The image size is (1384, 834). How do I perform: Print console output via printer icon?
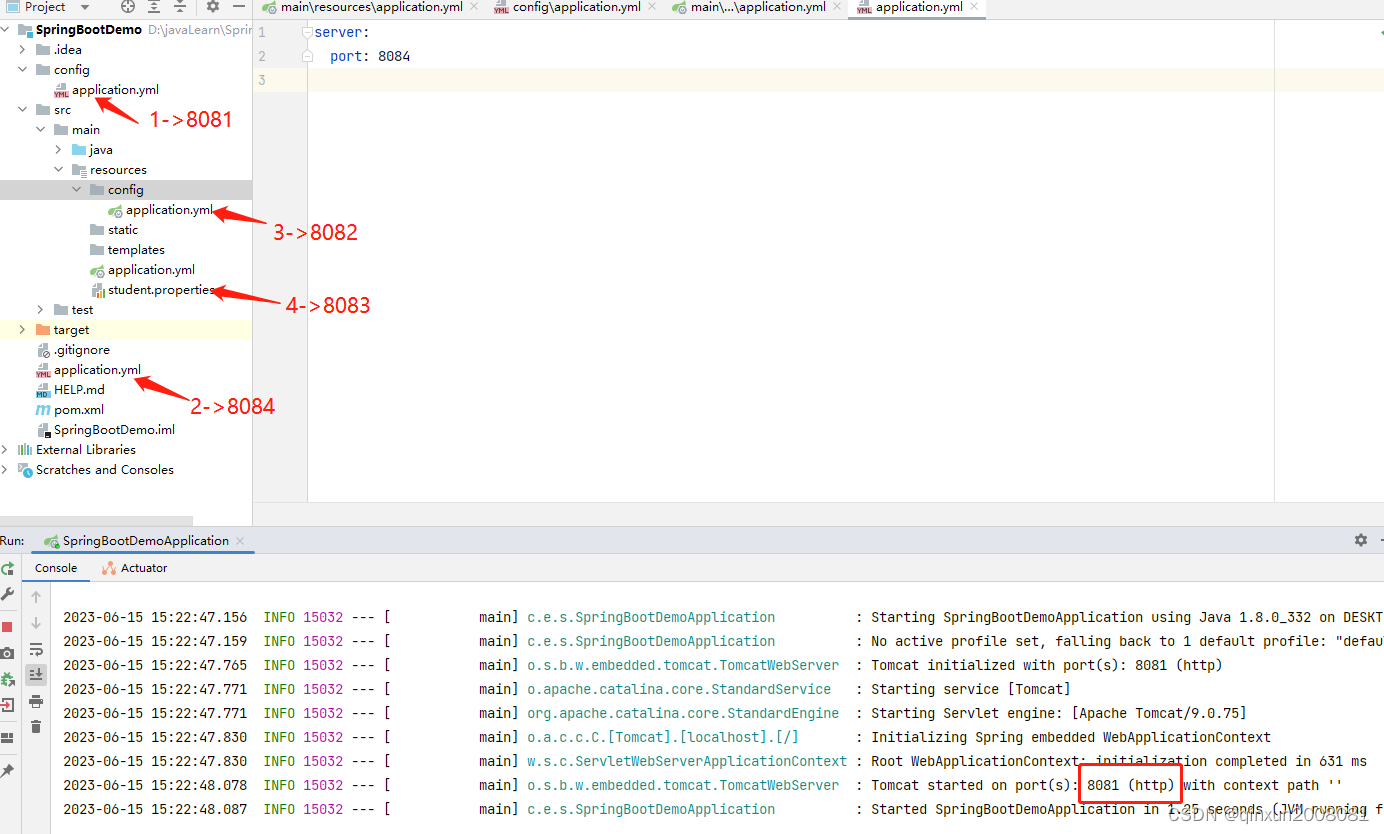coord(36,701)
